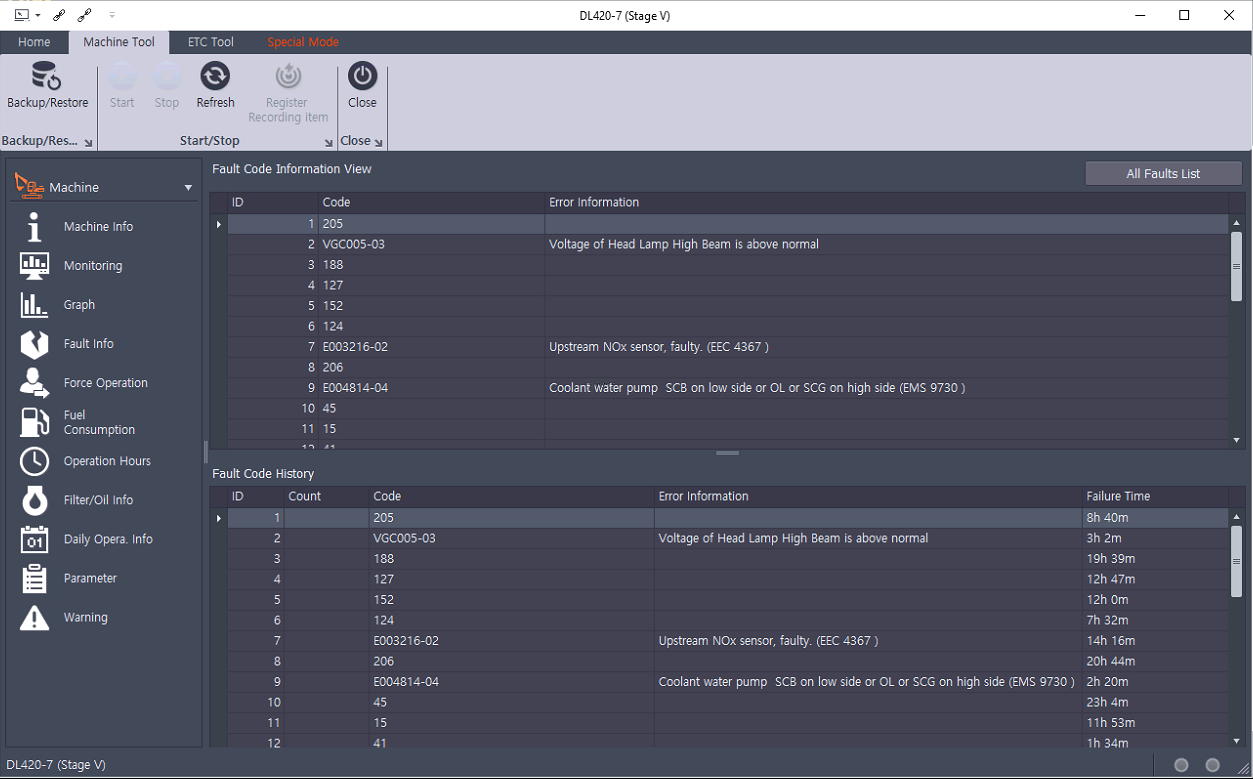Click Upstream NOx sensor text in history
The height and width of the screenshot is (779, 1253).
[x=768, y=641]
